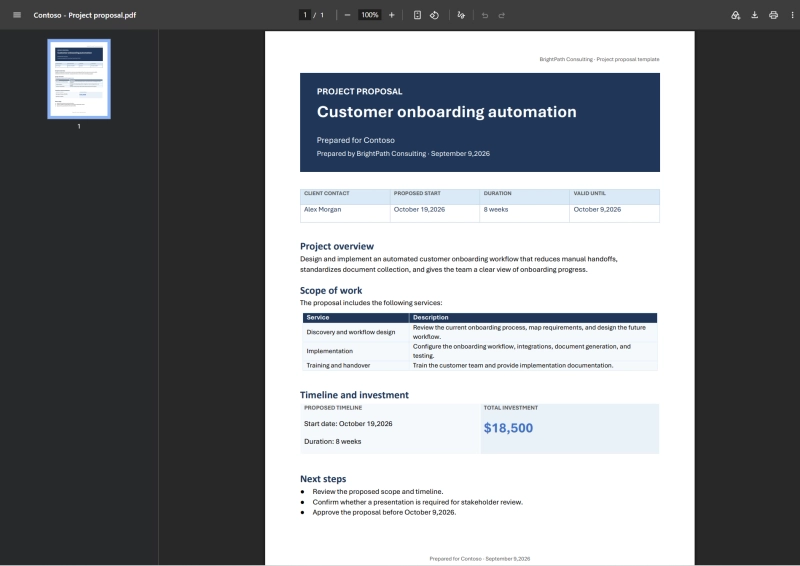Click the page footer Prepared for Contoso text
This screenshot has width=800, height=566.
coord(480,559)
